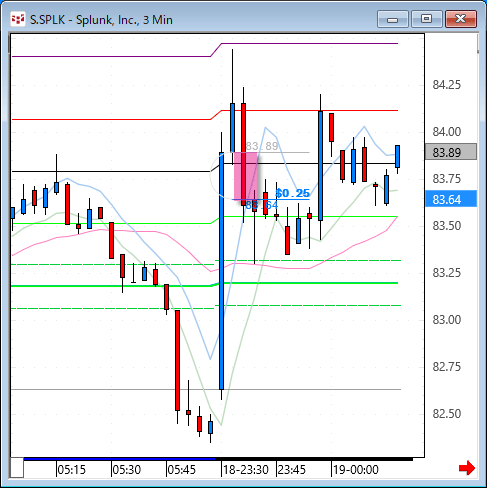Click the gray 83.89 chart annotation
Viewport: 487px width, 488px height.
coord(262,146)
